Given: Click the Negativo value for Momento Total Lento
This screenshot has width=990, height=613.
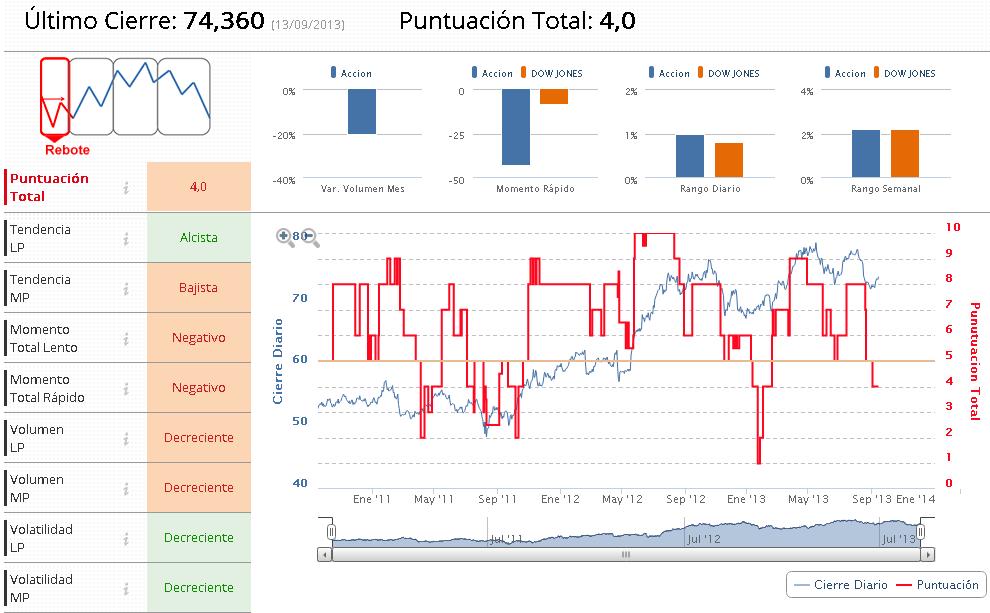Looking at the screenshot, I should pos(199,337).
